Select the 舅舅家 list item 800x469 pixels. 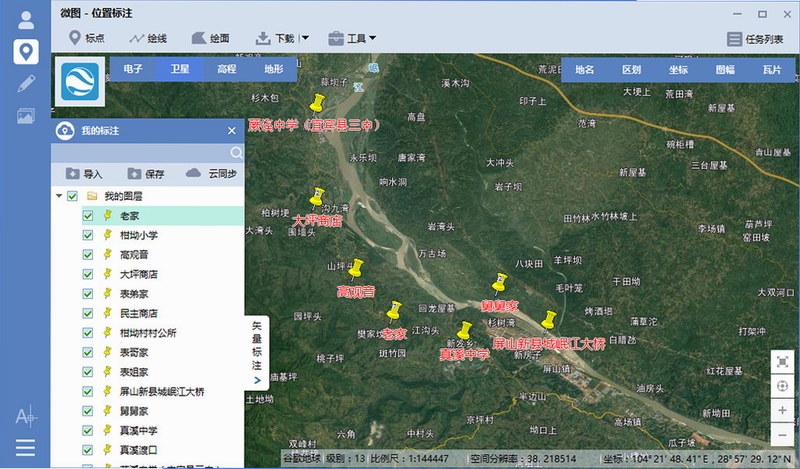click(x=163, y=411)
